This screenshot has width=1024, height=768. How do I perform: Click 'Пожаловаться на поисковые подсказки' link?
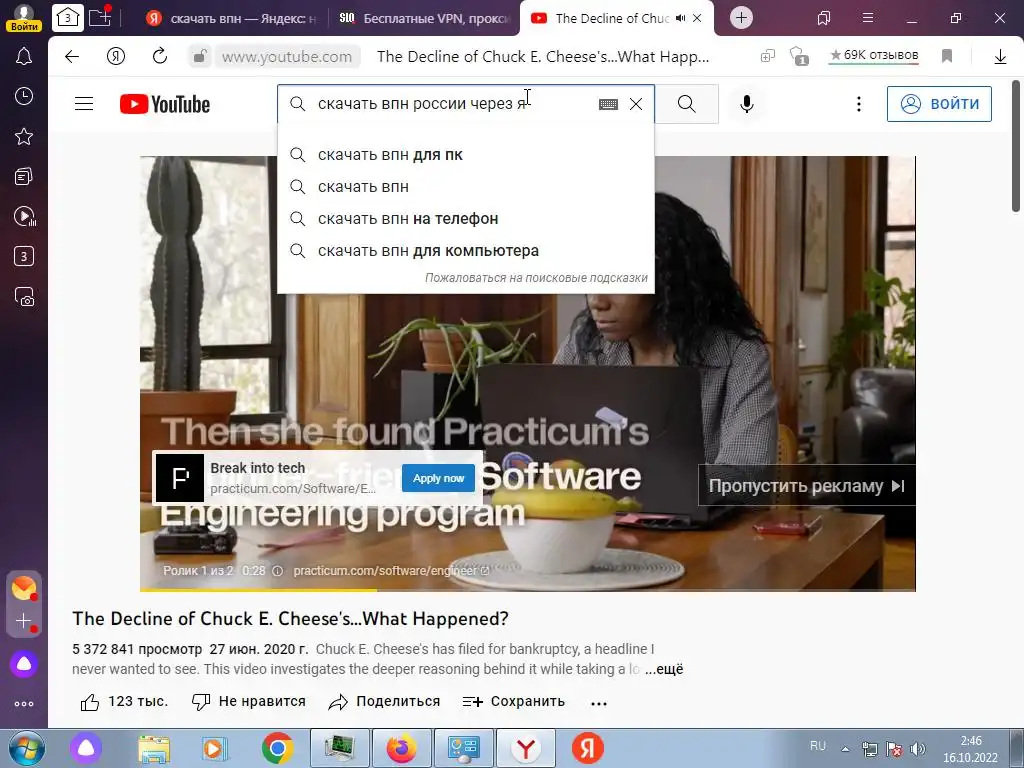coord(536,278)
